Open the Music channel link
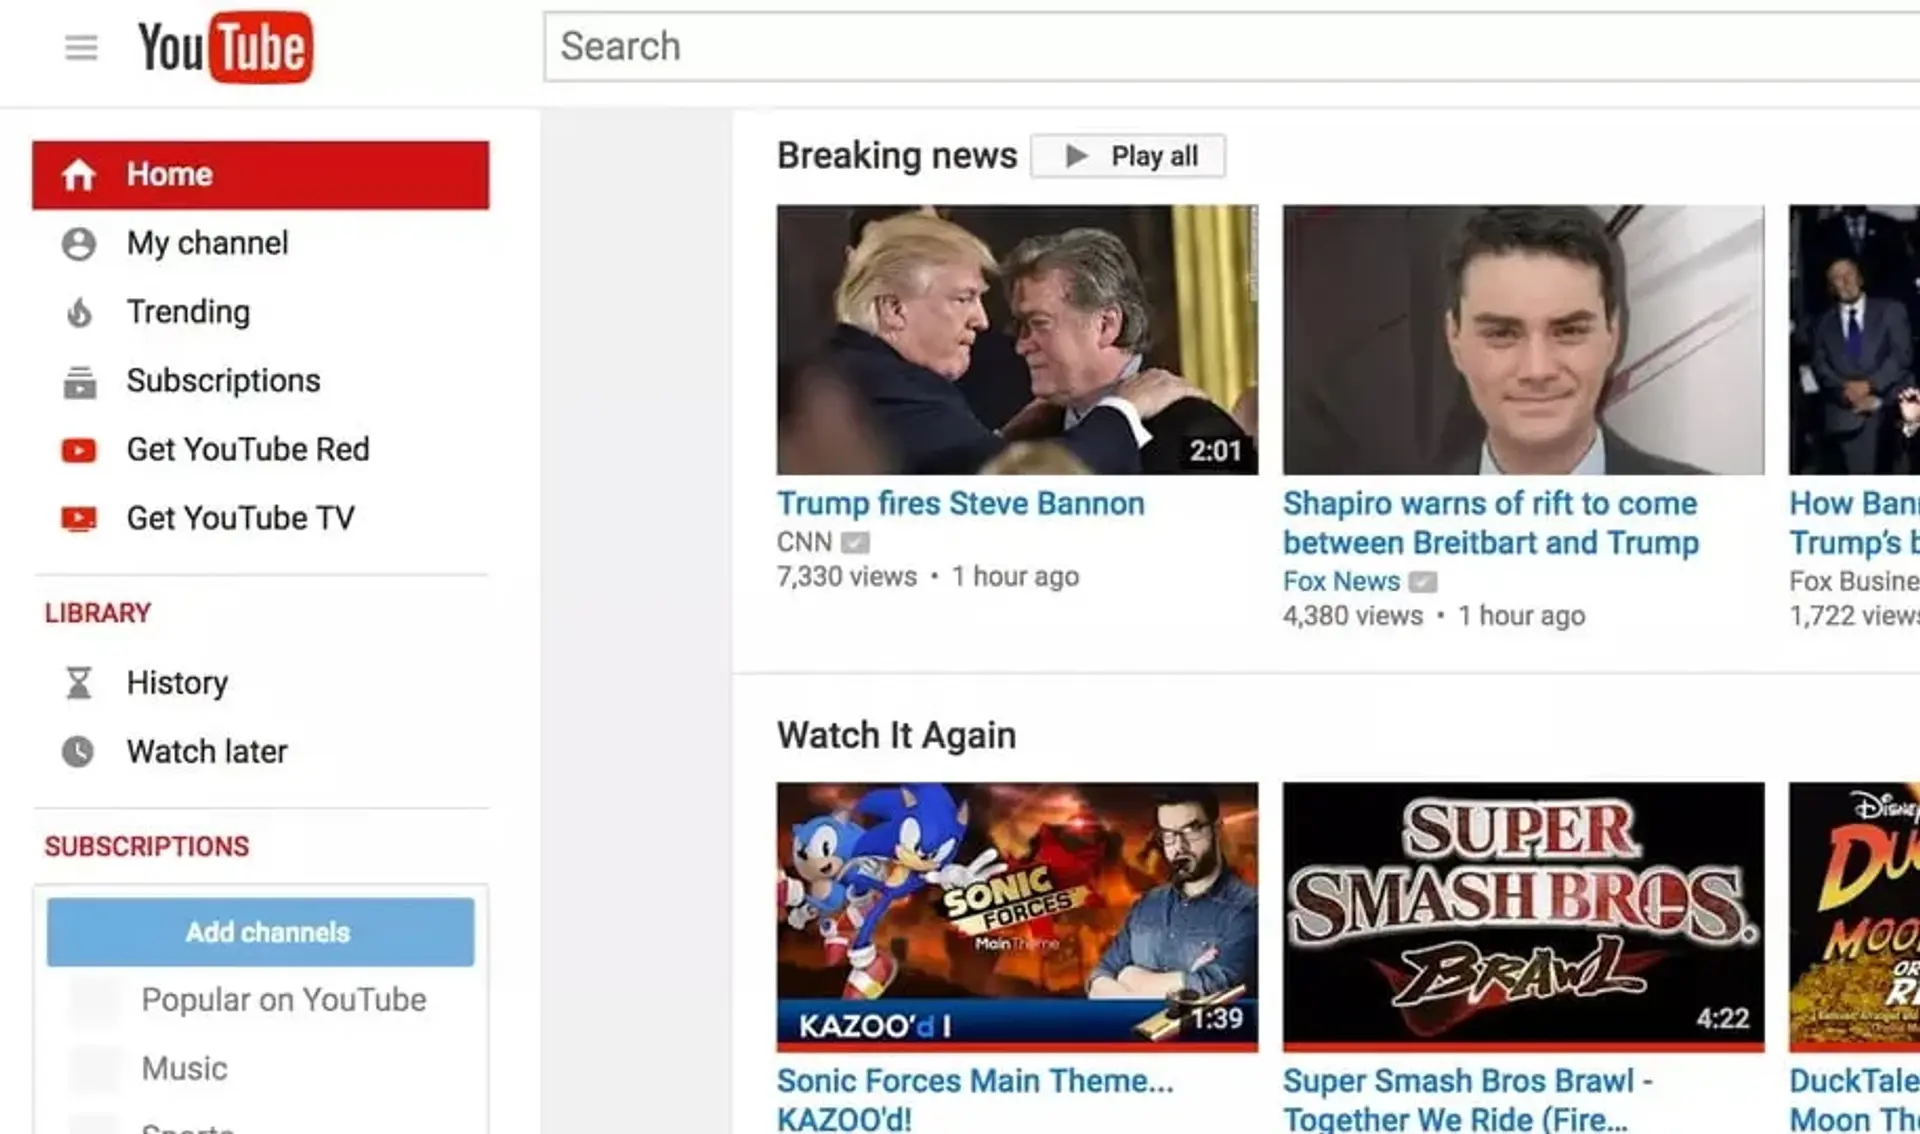 point(184,1069)
